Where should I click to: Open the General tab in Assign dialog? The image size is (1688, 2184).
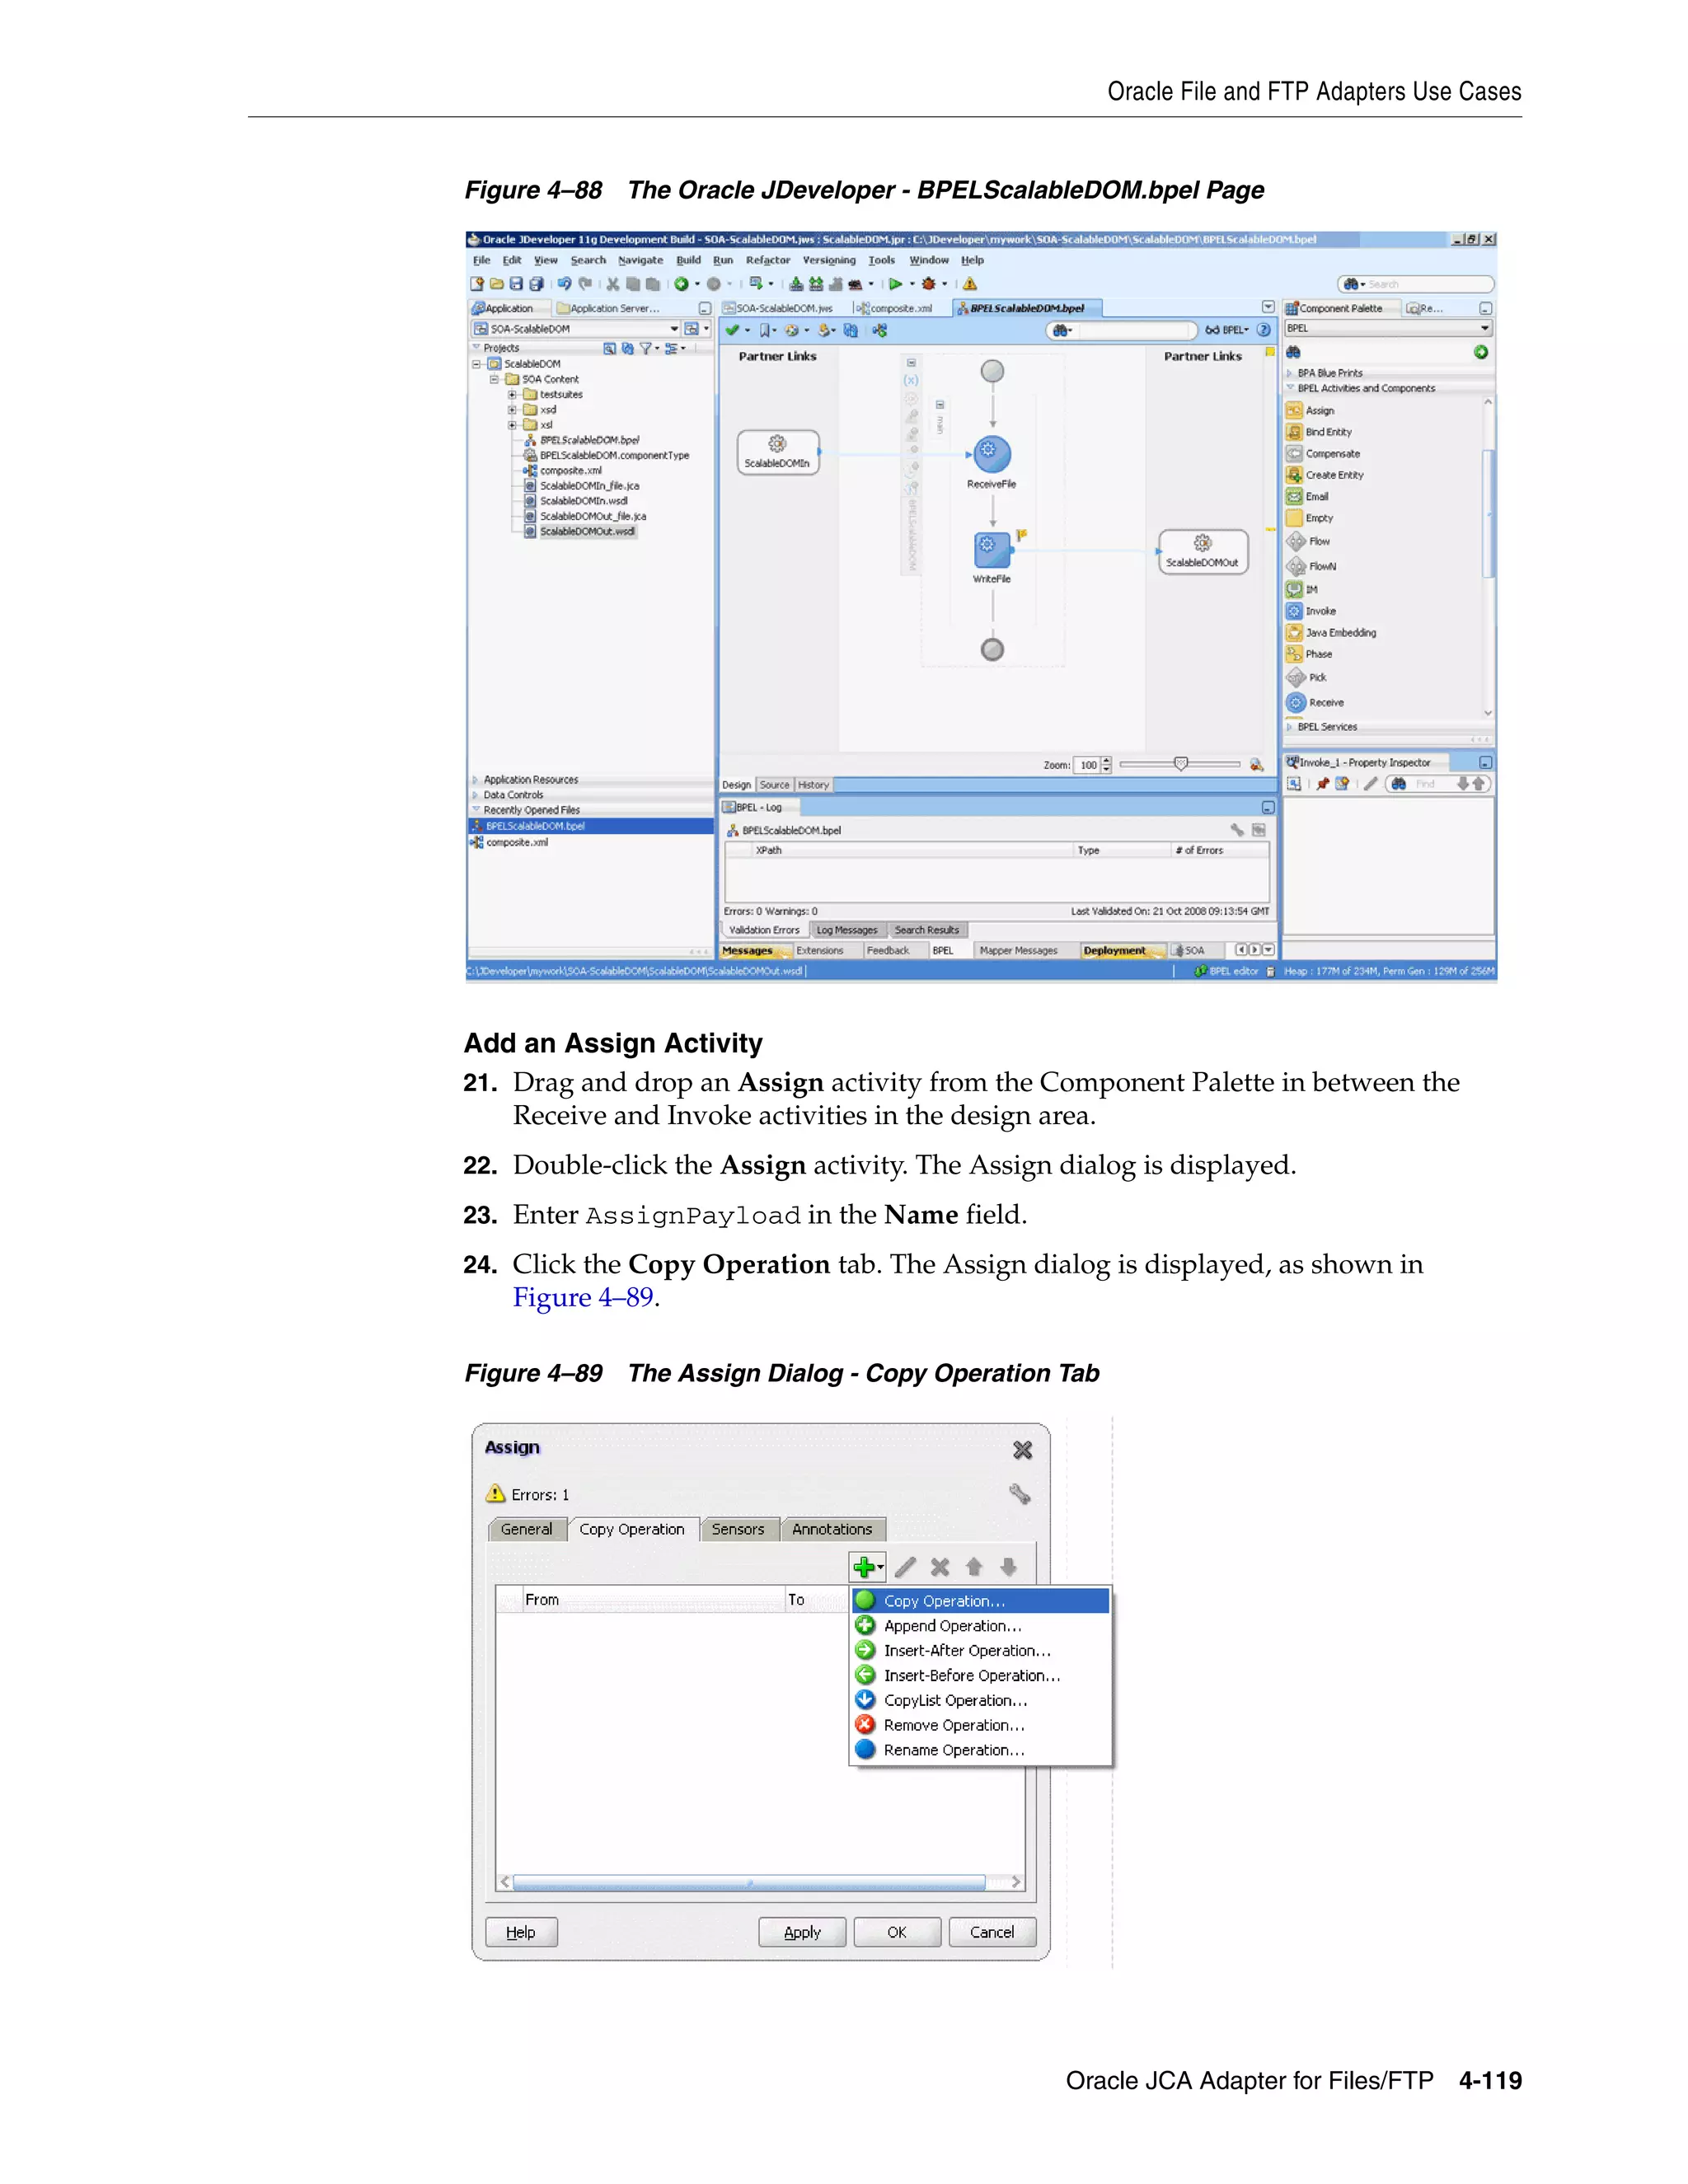[527, 1529]
